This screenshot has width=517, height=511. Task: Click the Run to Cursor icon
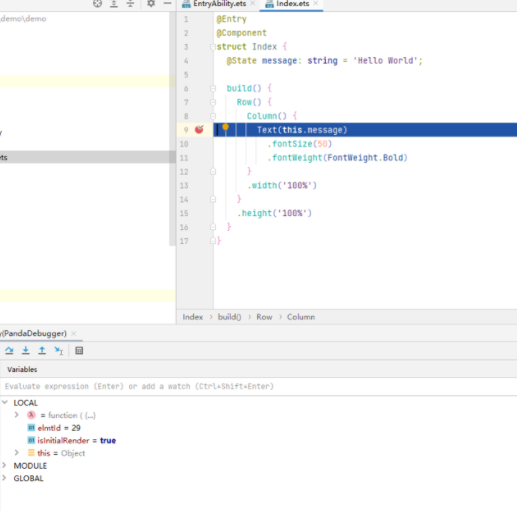coord(59,350)
